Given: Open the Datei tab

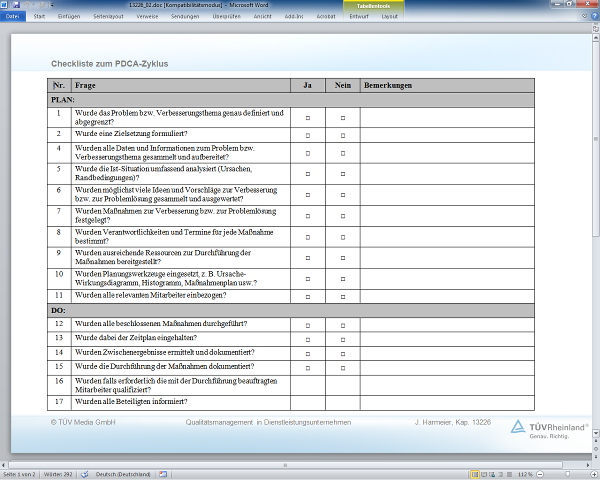Looking at the screenshot, I should click(x=13, y=17).
